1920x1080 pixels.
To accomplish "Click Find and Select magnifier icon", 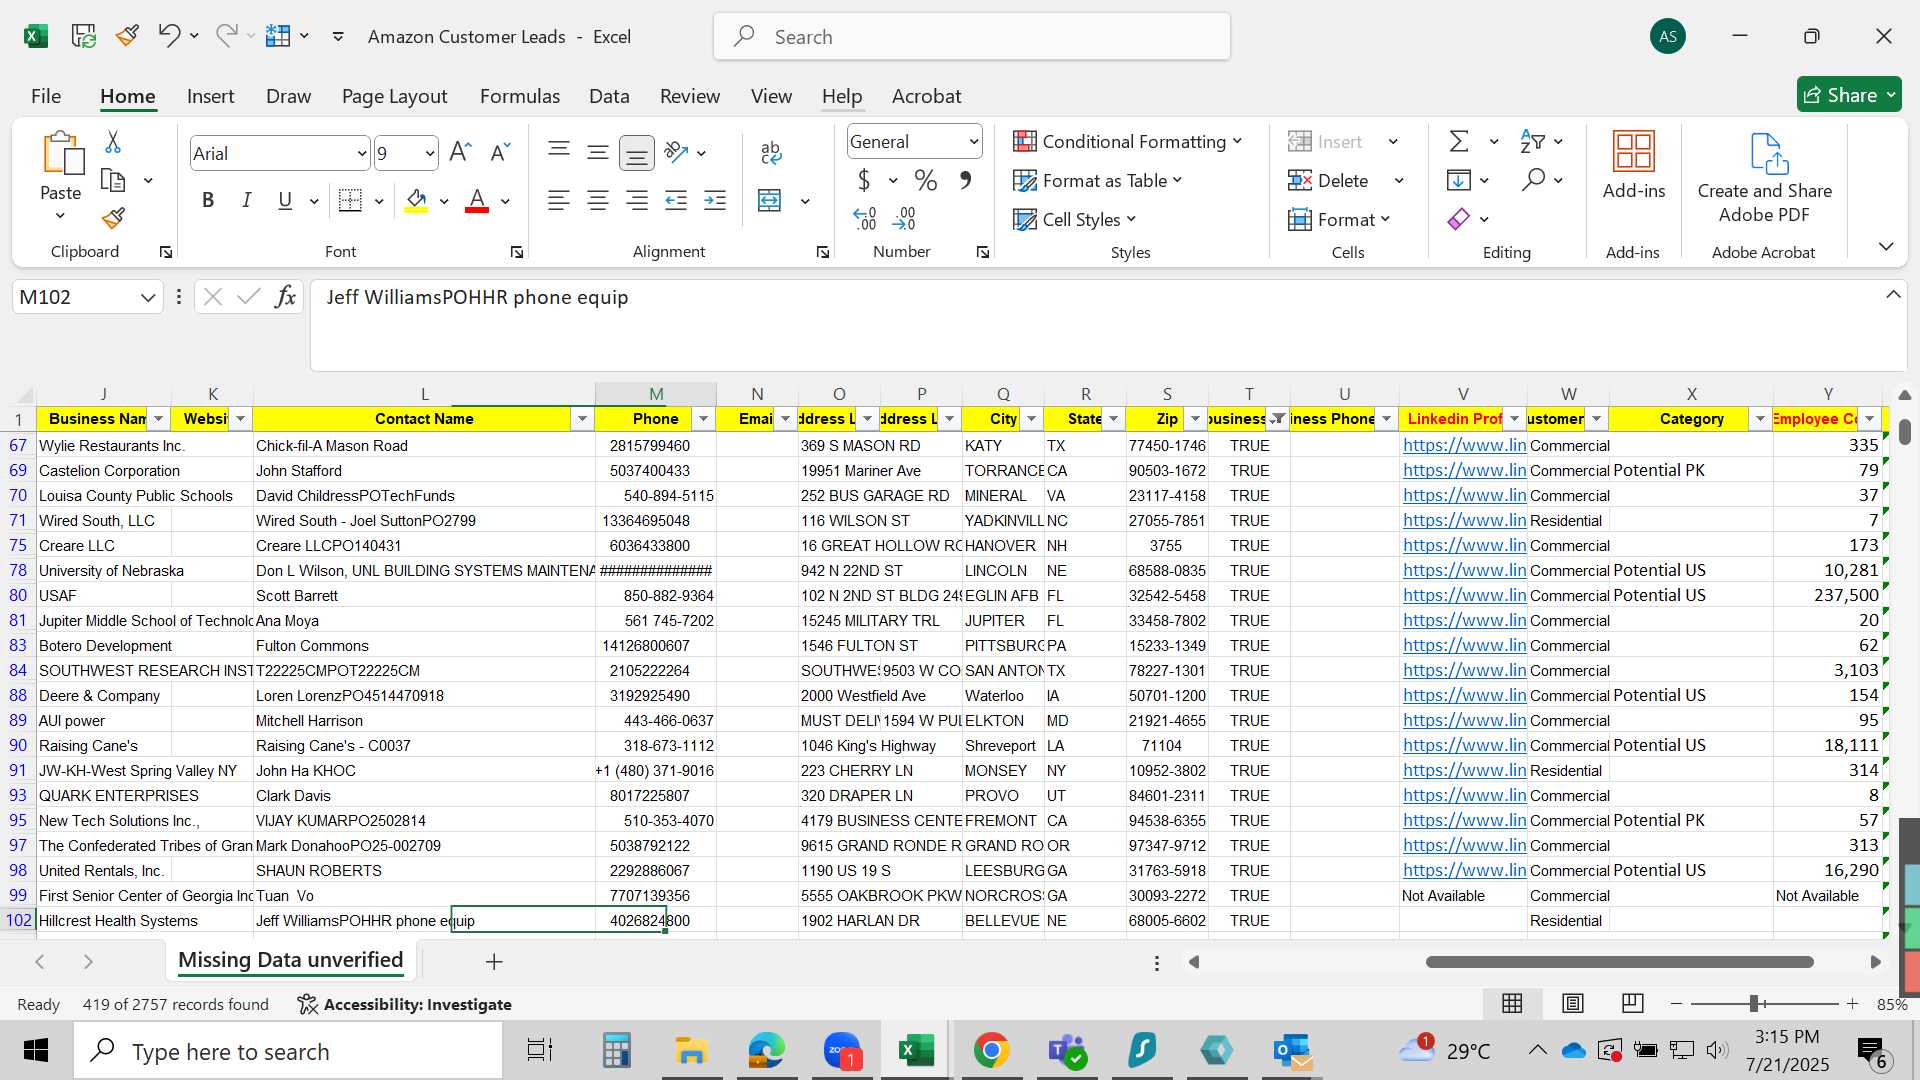I will tap(1533, 180).
